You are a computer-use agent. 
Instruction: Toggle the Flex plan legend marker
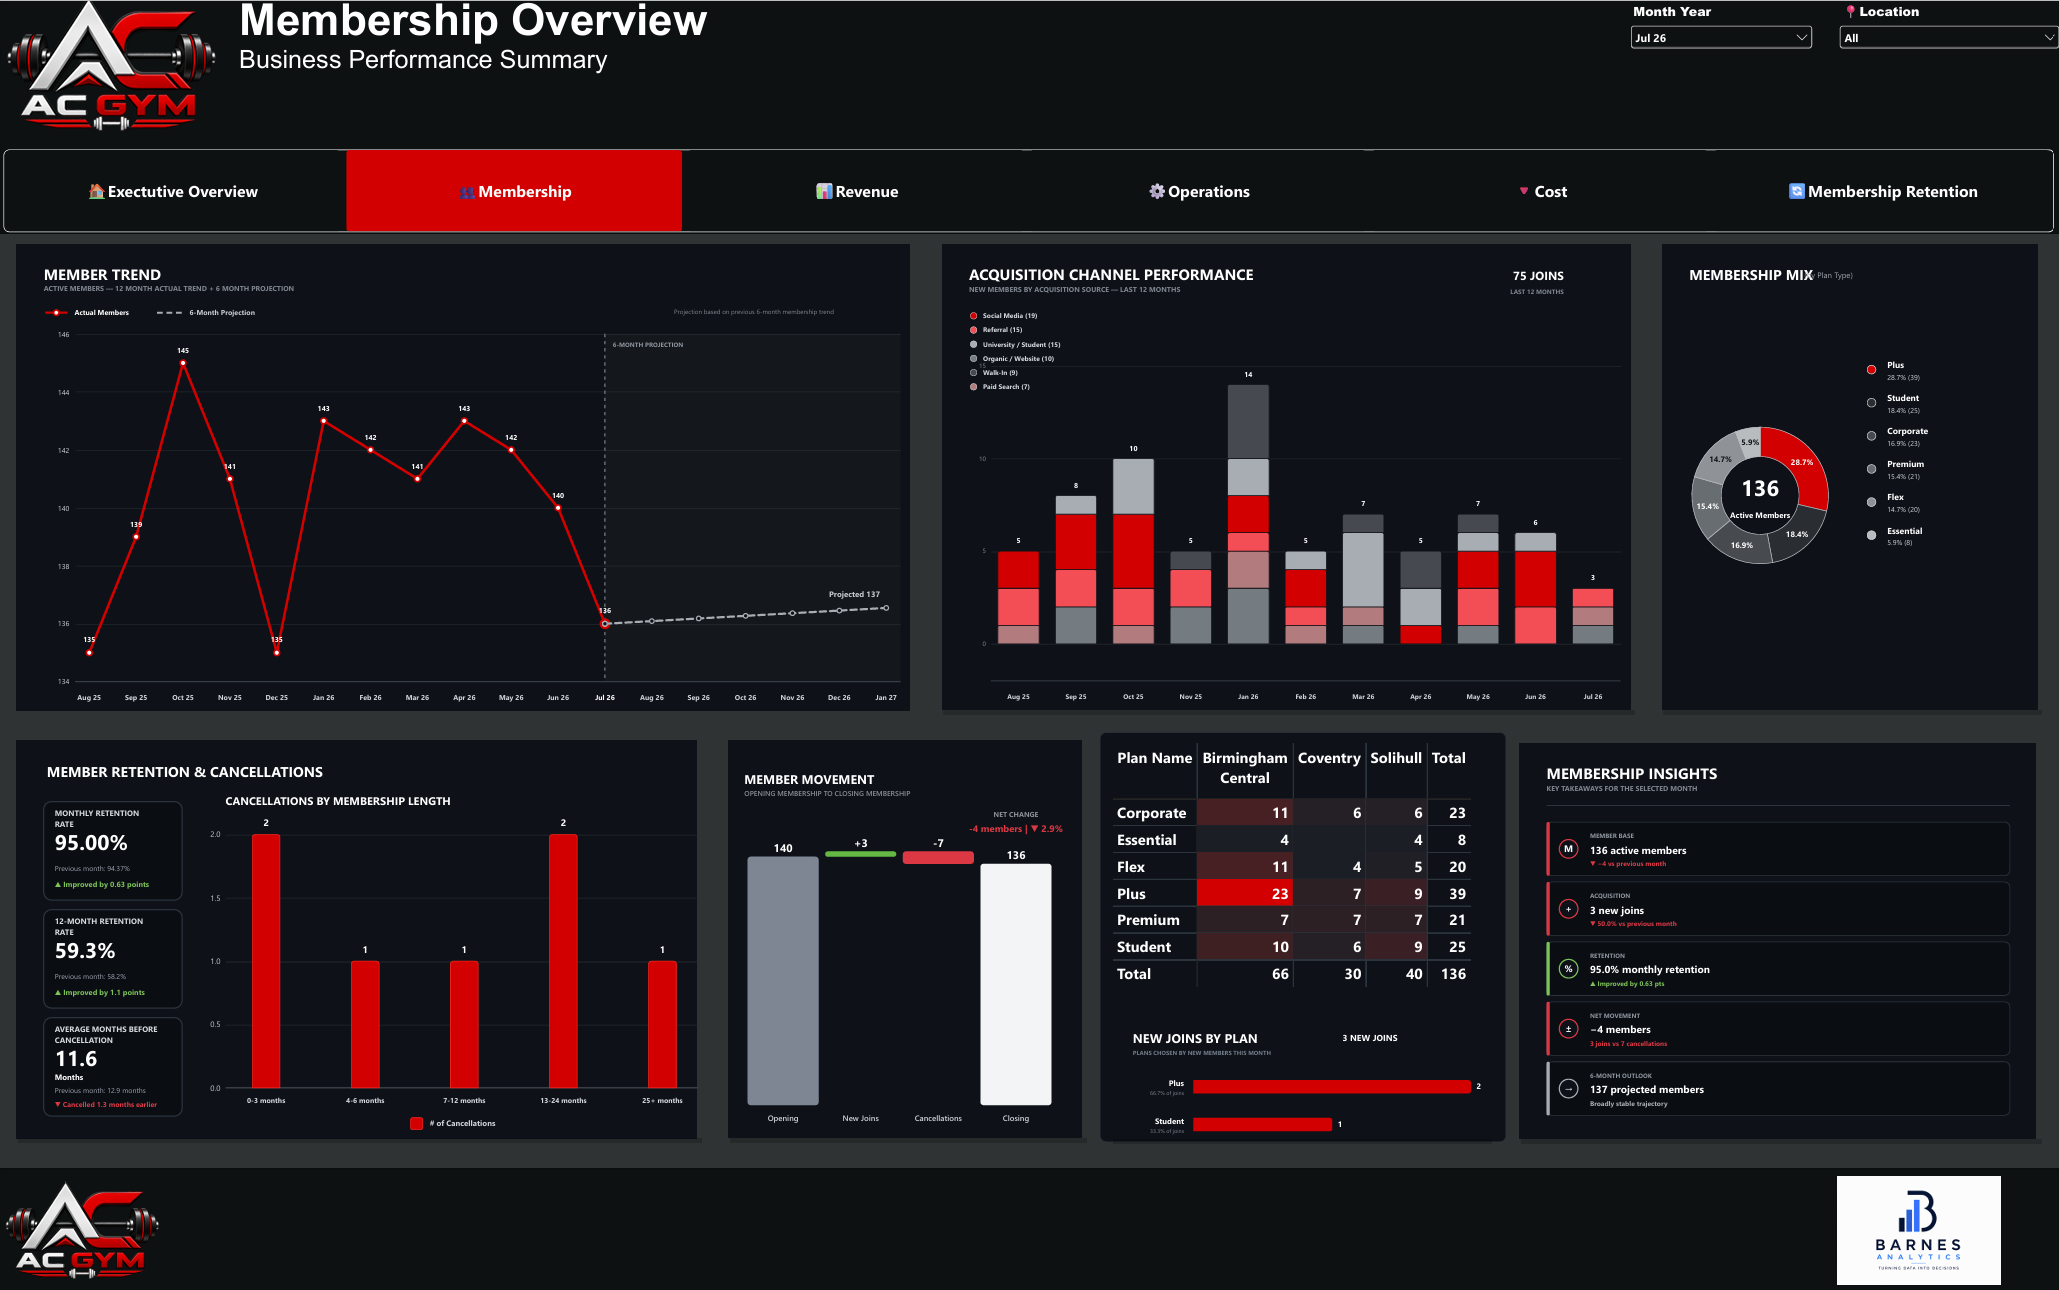(x=1871, y=502)
